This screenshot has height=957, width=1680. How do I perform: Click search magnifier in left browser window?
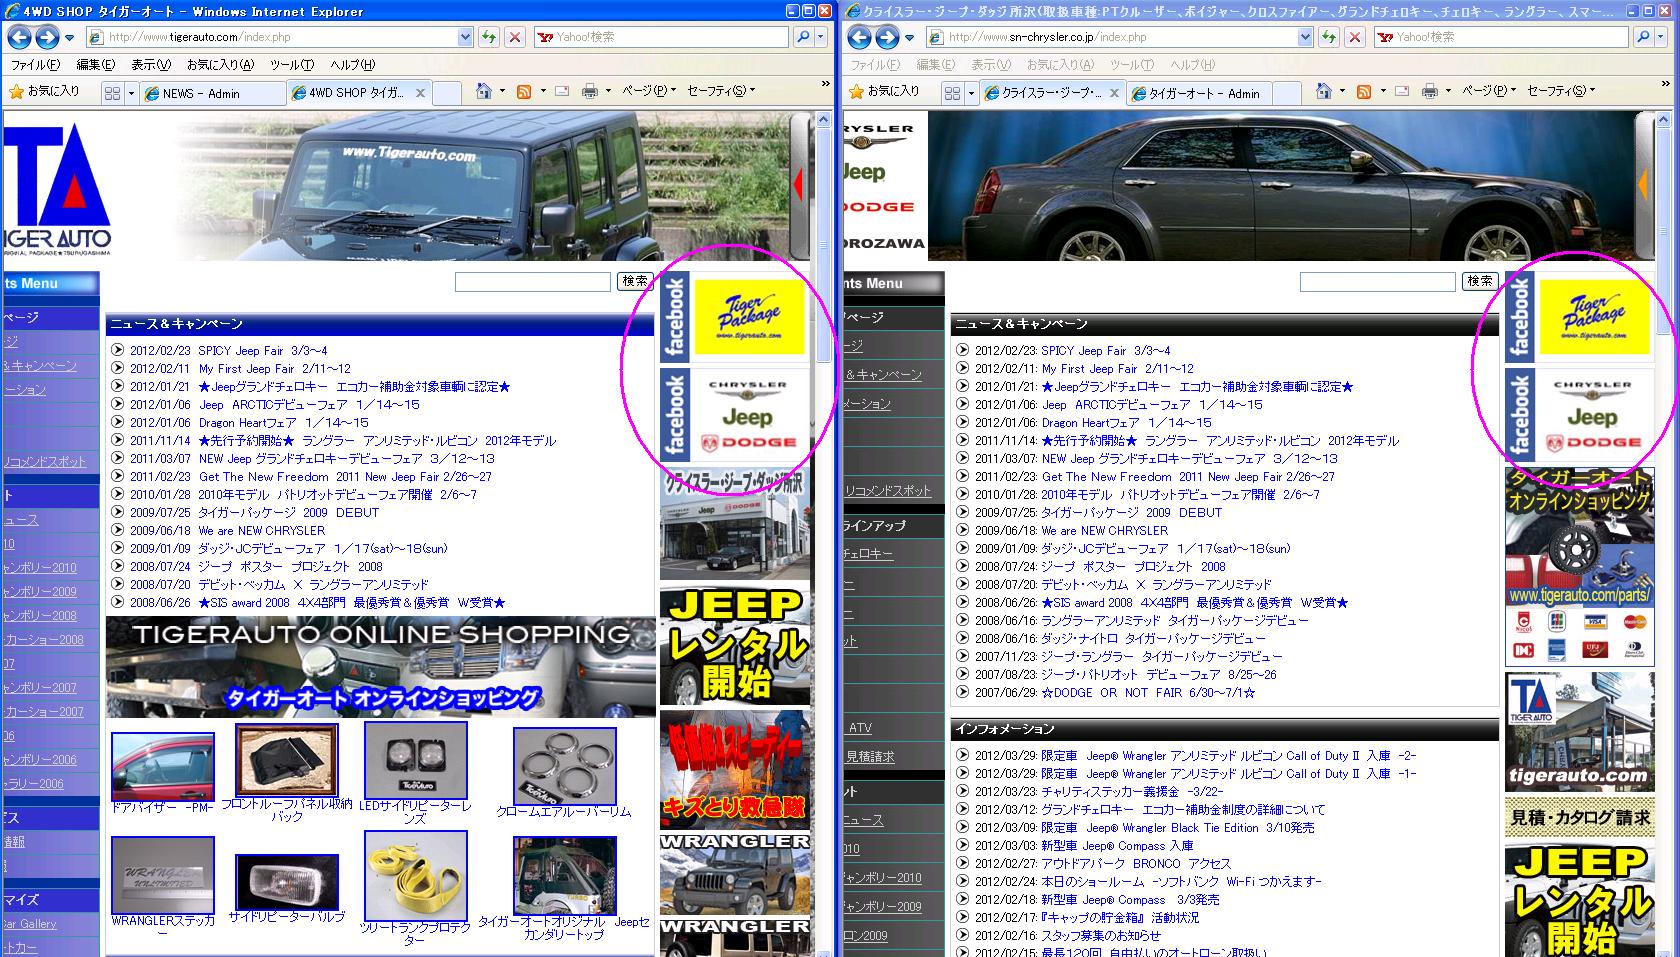pyautogui.click(x=802, y=37)
